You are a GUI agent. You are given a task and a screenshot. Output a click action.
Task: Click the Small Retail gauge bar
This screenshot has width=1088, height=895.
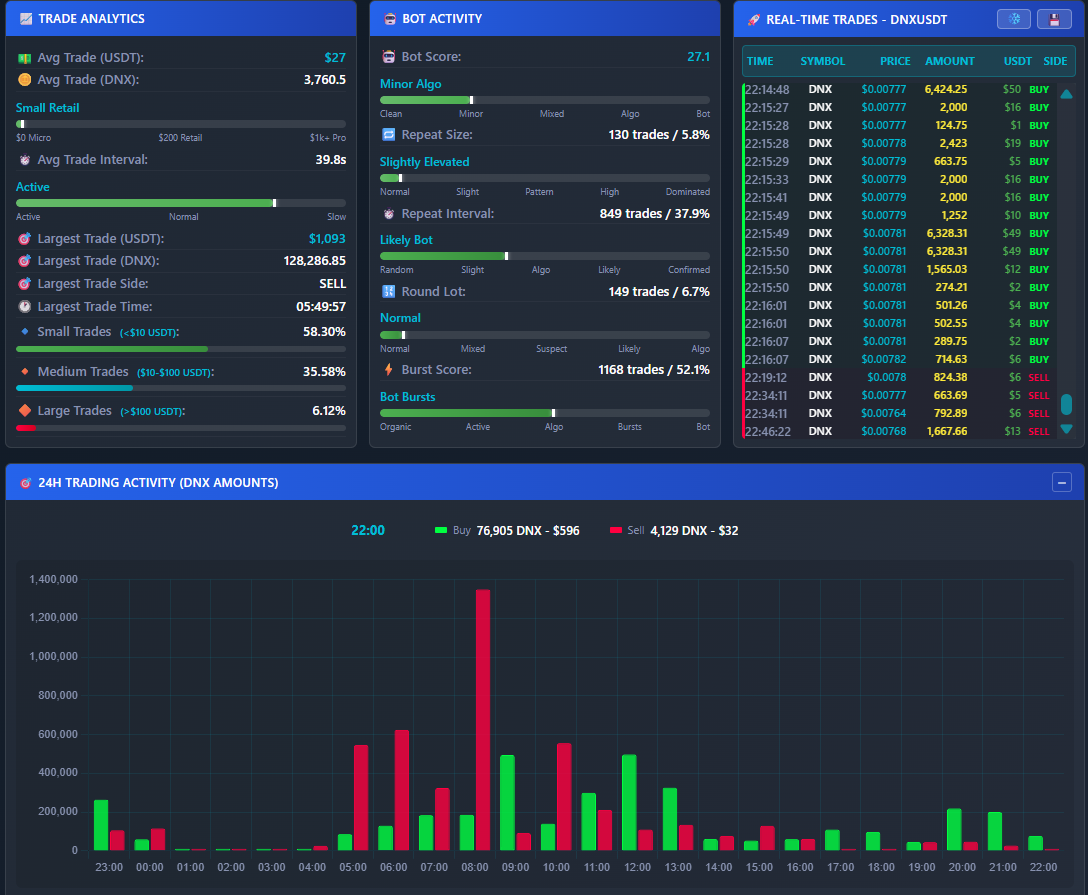pyautogui.click(x=180, y=124)
